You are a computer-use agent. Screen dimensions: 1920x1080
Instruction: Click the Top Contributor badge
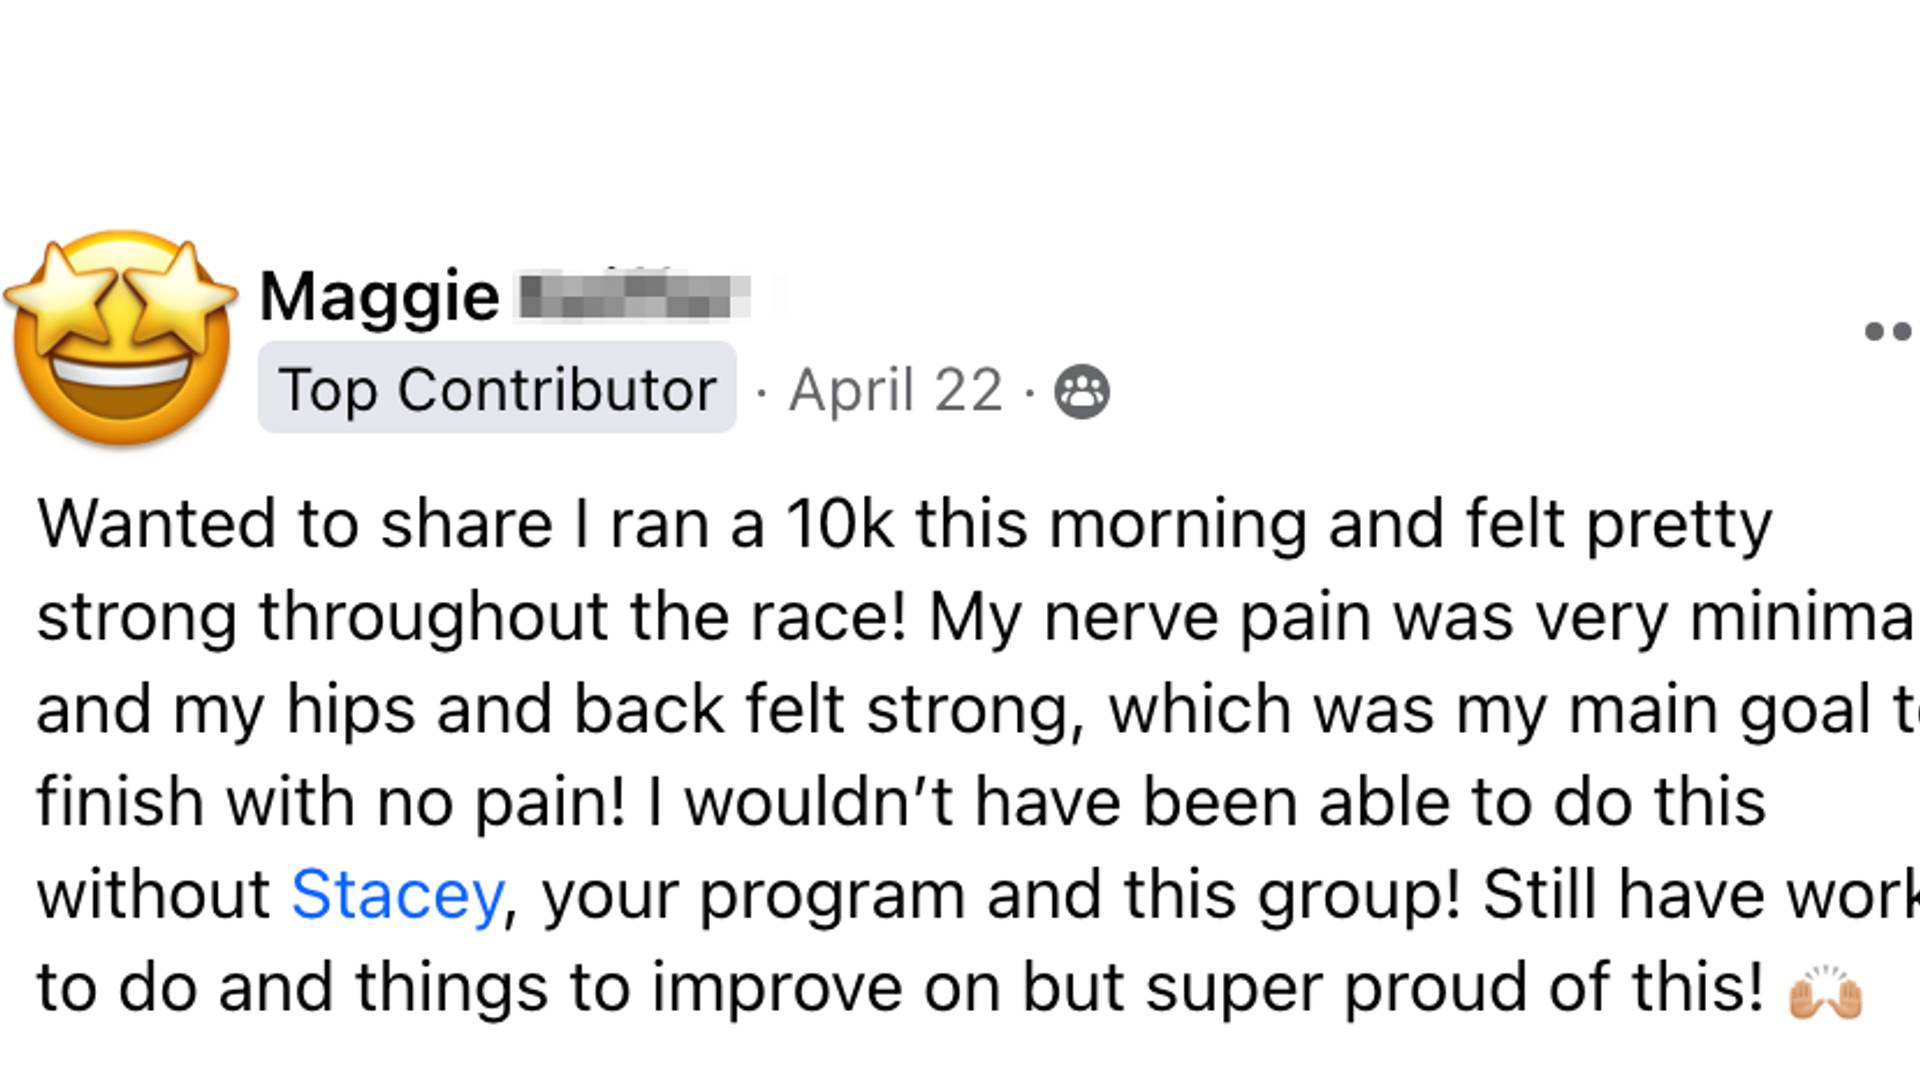click(497, 388)
